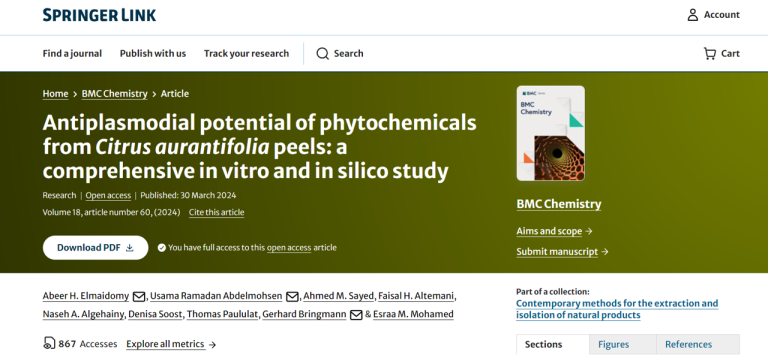Click the open access link in access notice

289,248
